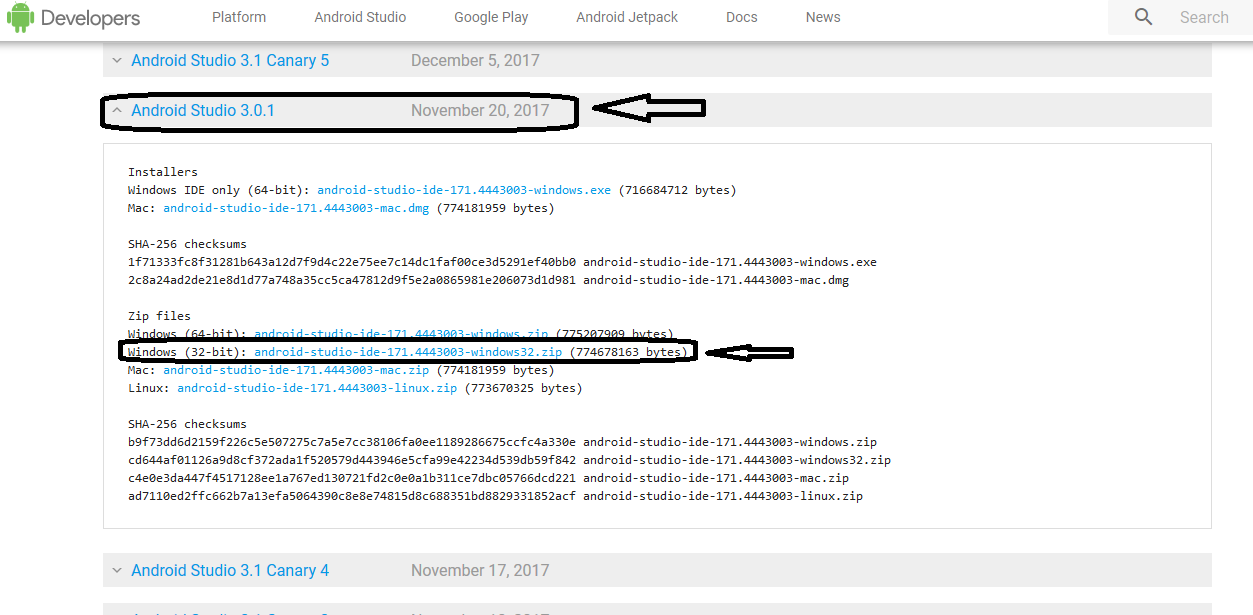Open Android Studio 3.1 Canary 4 title
1253x615 pixels.
click(x=230, y=571)
